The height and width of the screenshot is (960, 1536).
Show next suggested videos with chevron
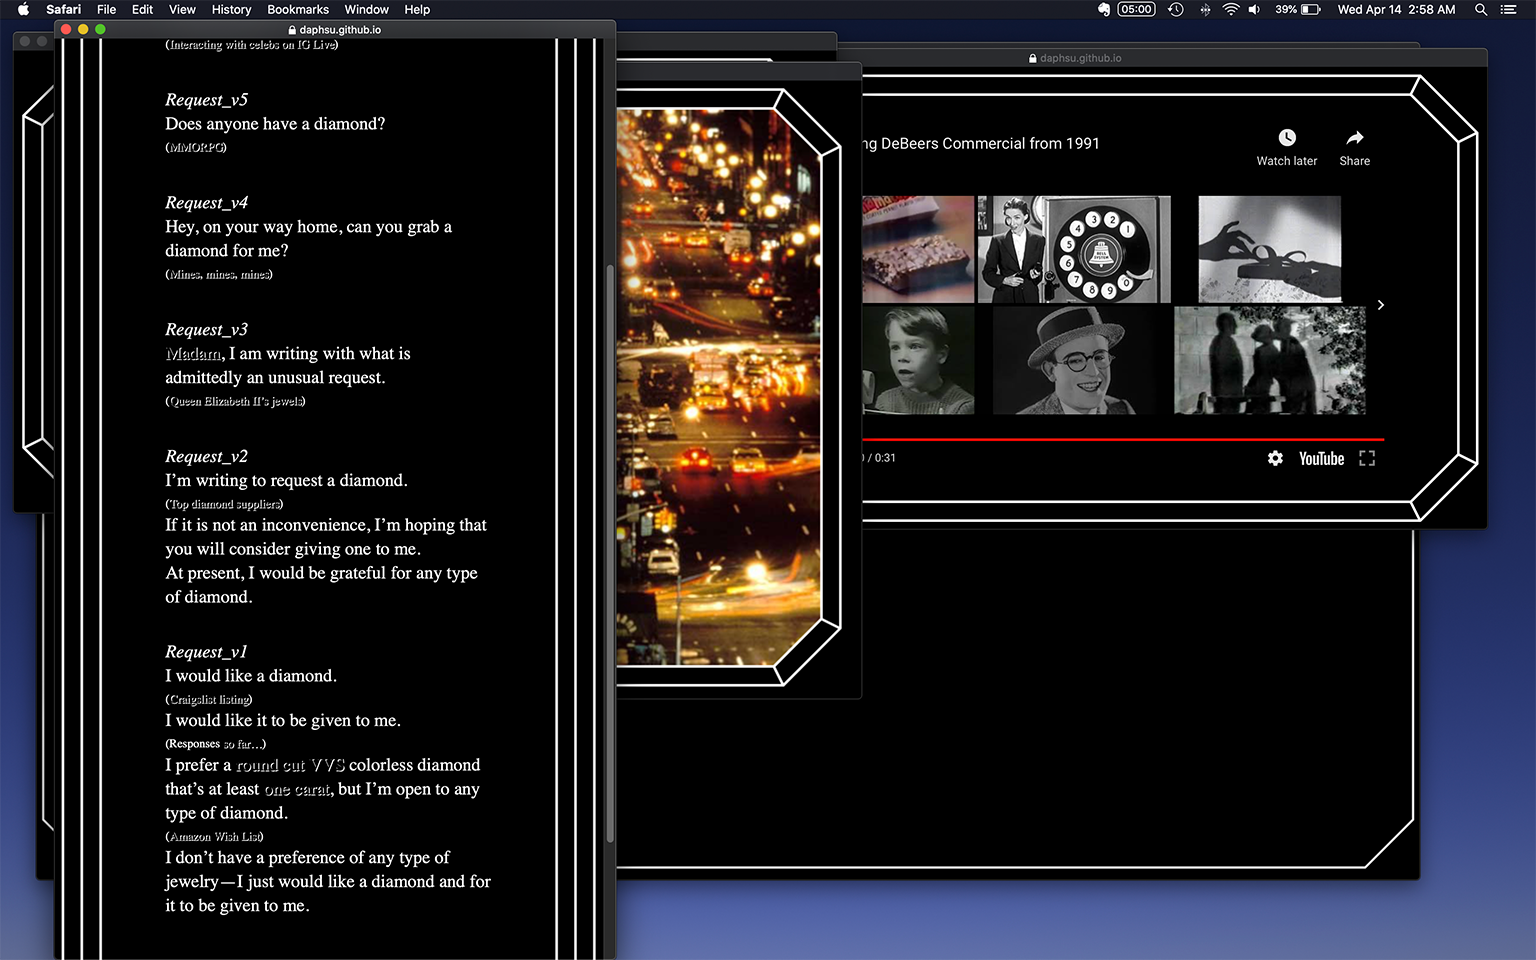pos(1380,305)
